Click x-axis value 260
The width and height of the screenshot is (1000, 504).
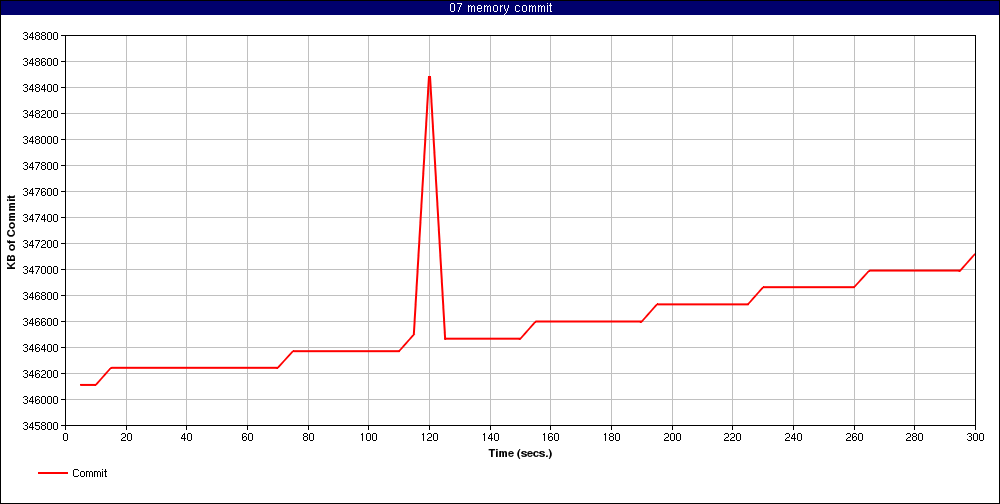pos(854,437)
